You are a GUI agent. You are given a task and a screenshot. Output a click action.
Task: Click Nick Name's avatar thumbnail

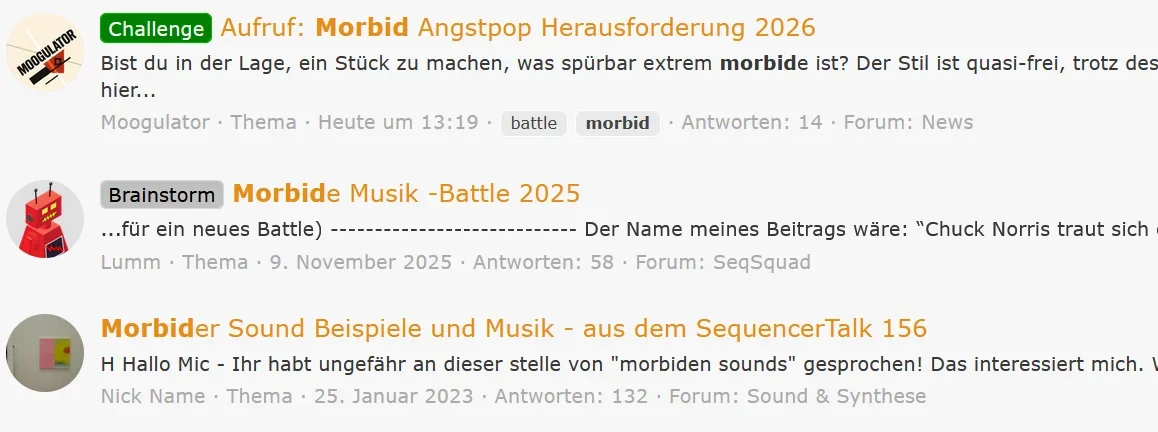(x=45, y=353)
